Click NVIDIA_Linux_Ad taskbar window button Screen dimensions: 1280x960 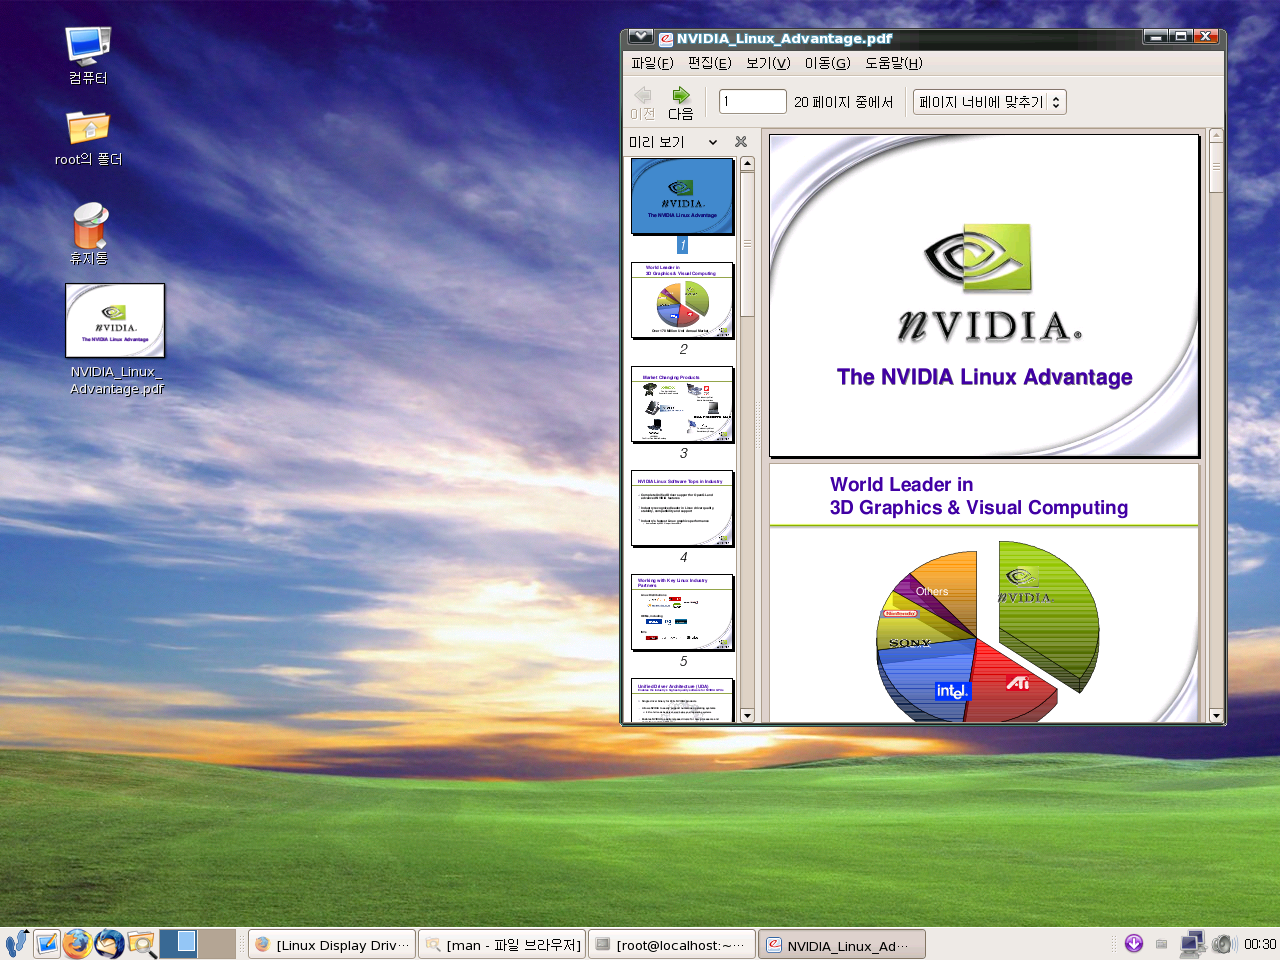tap(842, 944)
